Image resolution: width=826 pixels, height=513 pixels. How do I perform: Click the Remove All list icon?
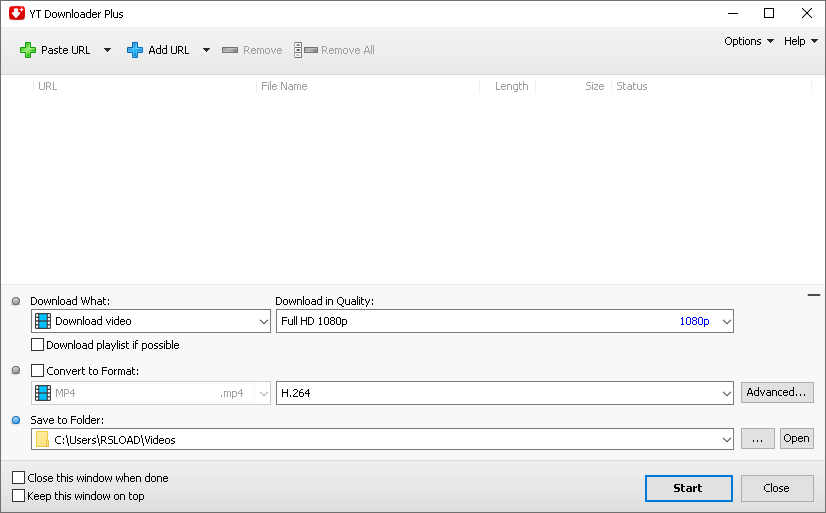(306, 50)
